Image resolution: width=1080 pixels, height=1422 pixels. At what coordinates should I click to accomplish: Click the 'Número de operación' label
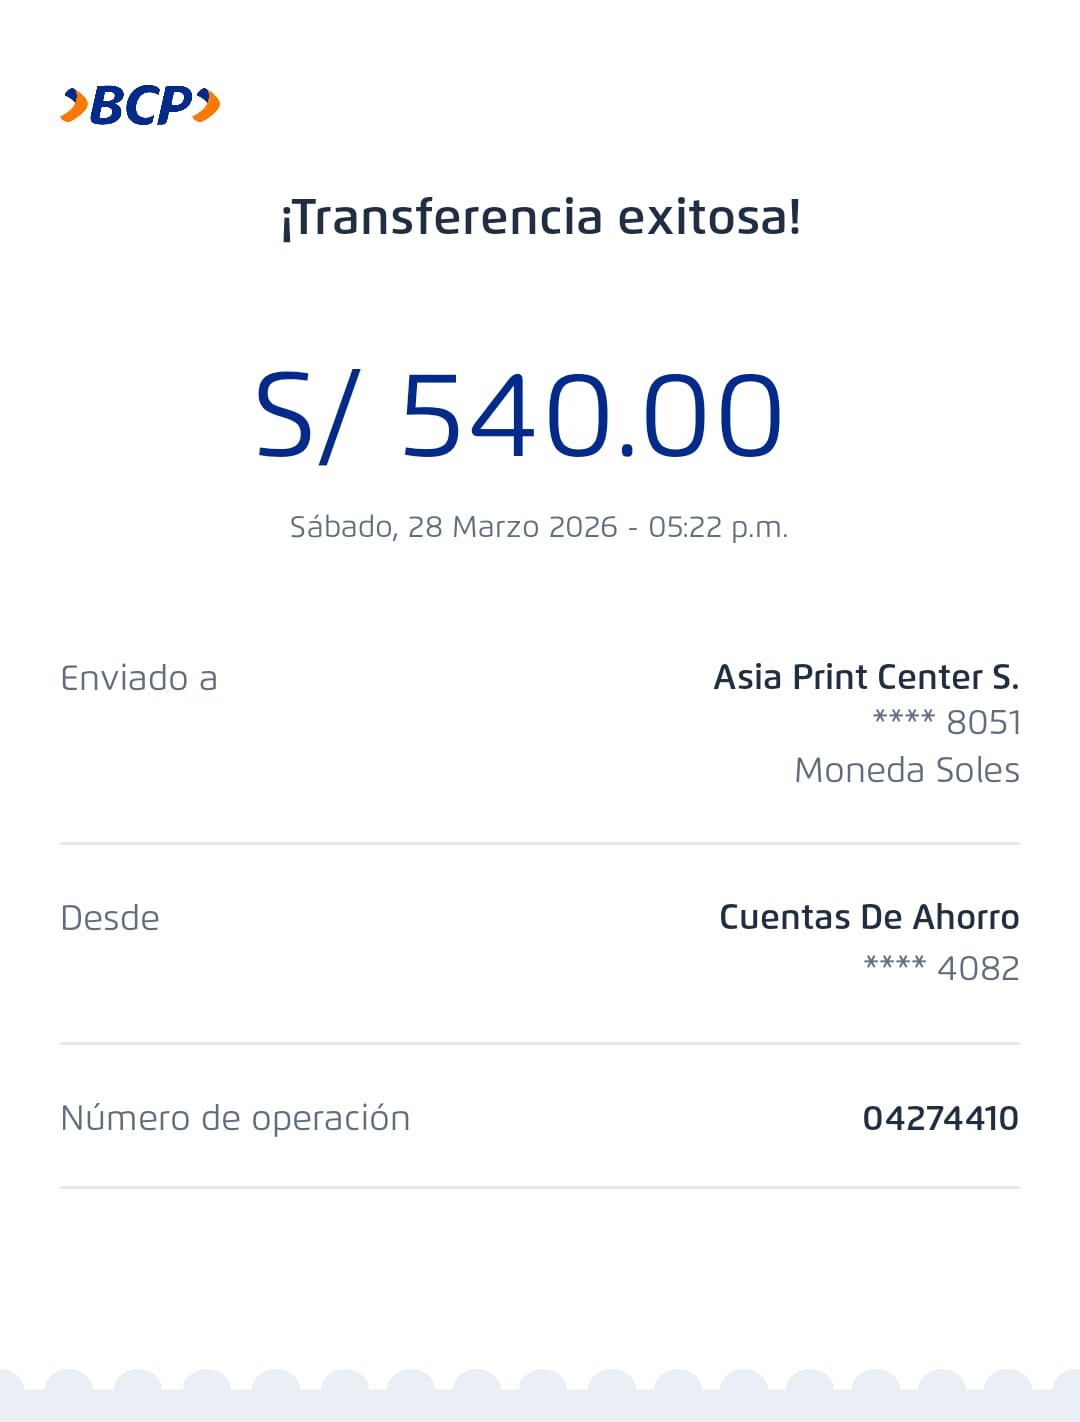(x=235, y=1118)
